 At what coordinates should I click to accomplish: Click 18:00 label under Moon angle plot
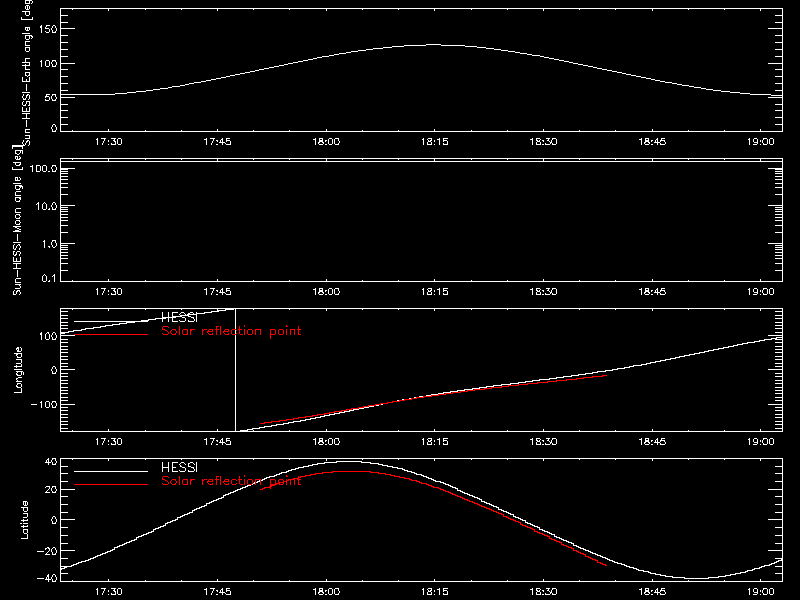(x=326, y=291)
